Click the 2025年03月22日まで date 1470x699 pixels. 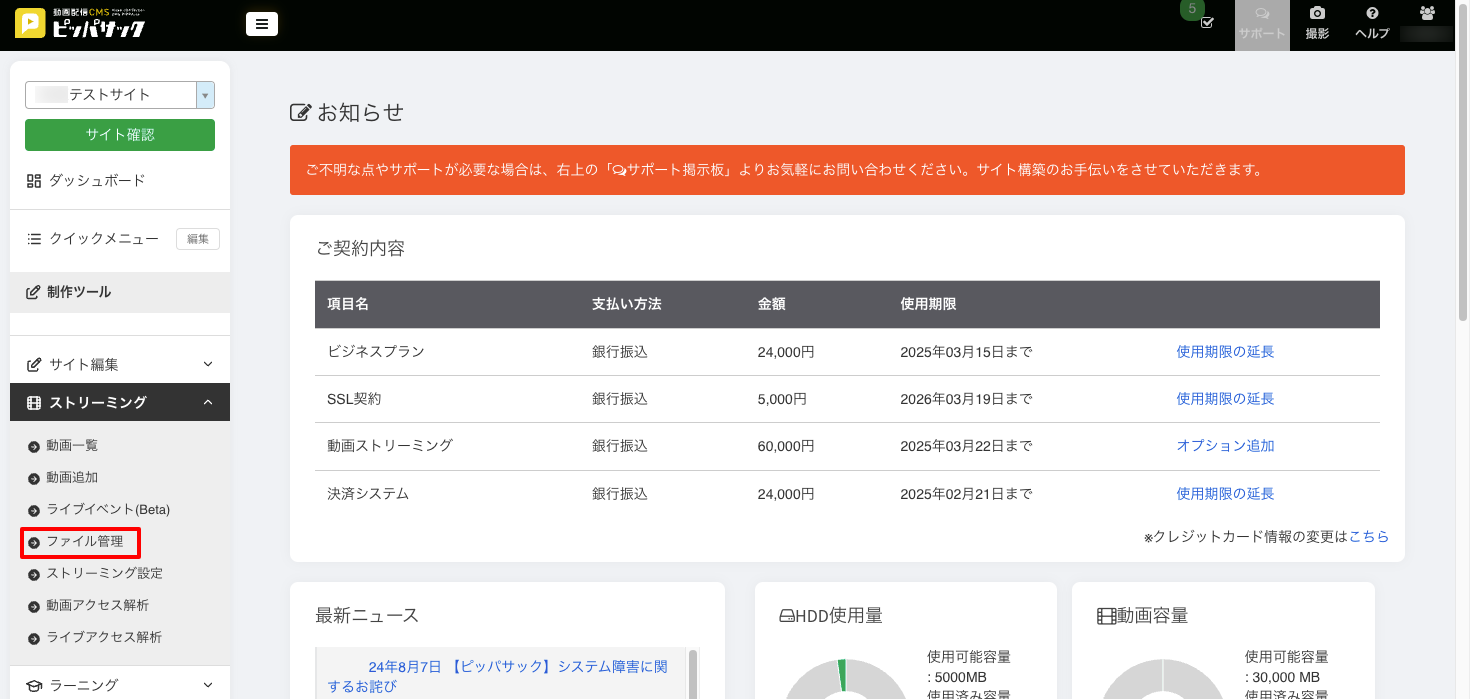(x=967, y=446)
